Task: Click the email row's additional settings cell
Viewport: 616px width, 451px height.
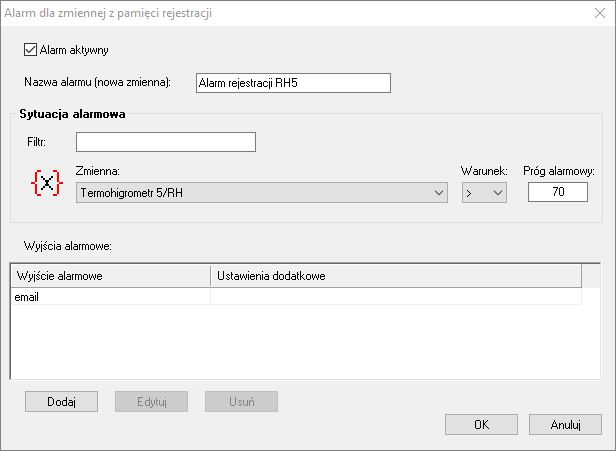Action: coord(396,297)
